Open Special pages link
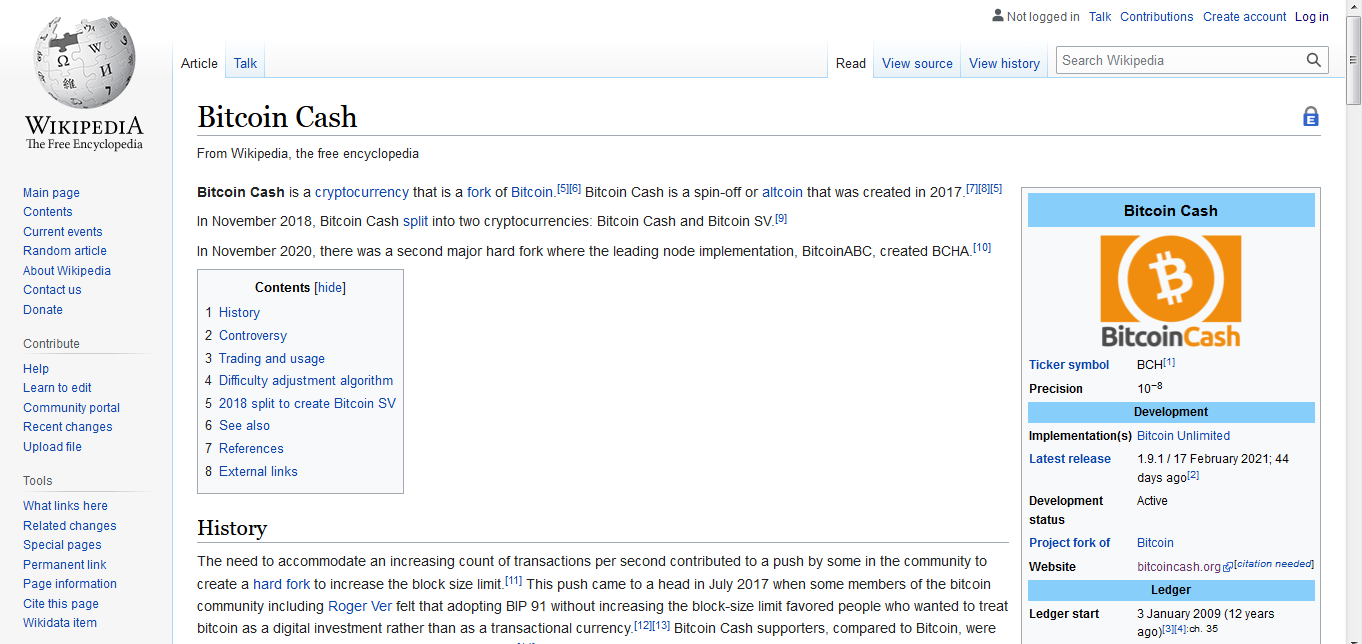1362x644 pixels. [62, 545]
